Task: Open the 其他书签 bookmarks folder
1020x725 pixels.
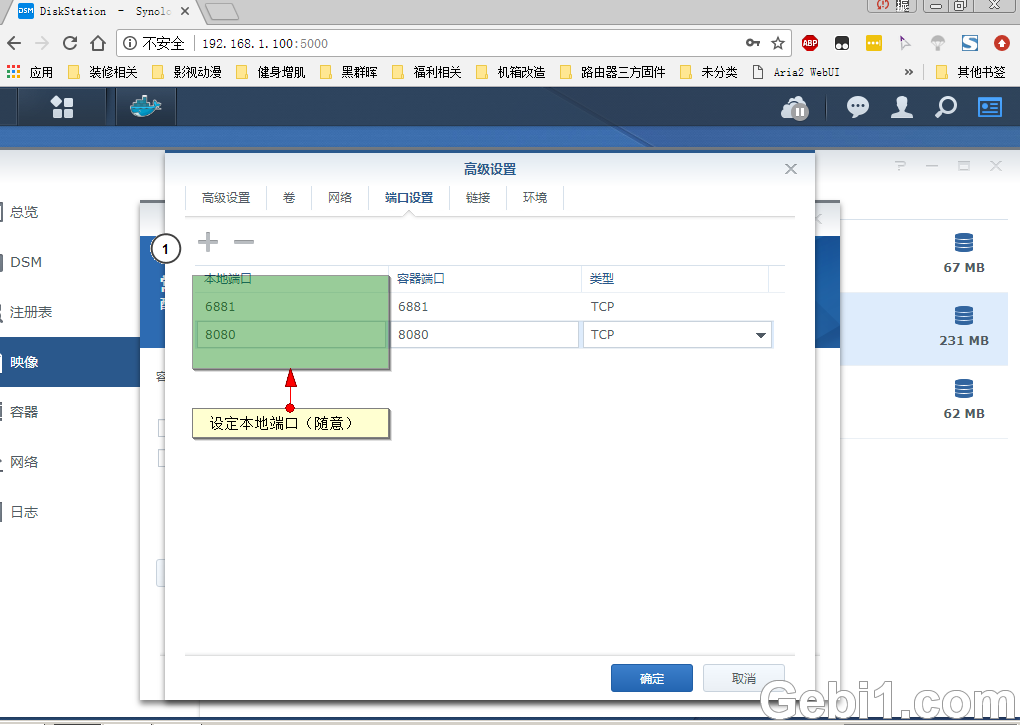Action: tap(975, 71)
